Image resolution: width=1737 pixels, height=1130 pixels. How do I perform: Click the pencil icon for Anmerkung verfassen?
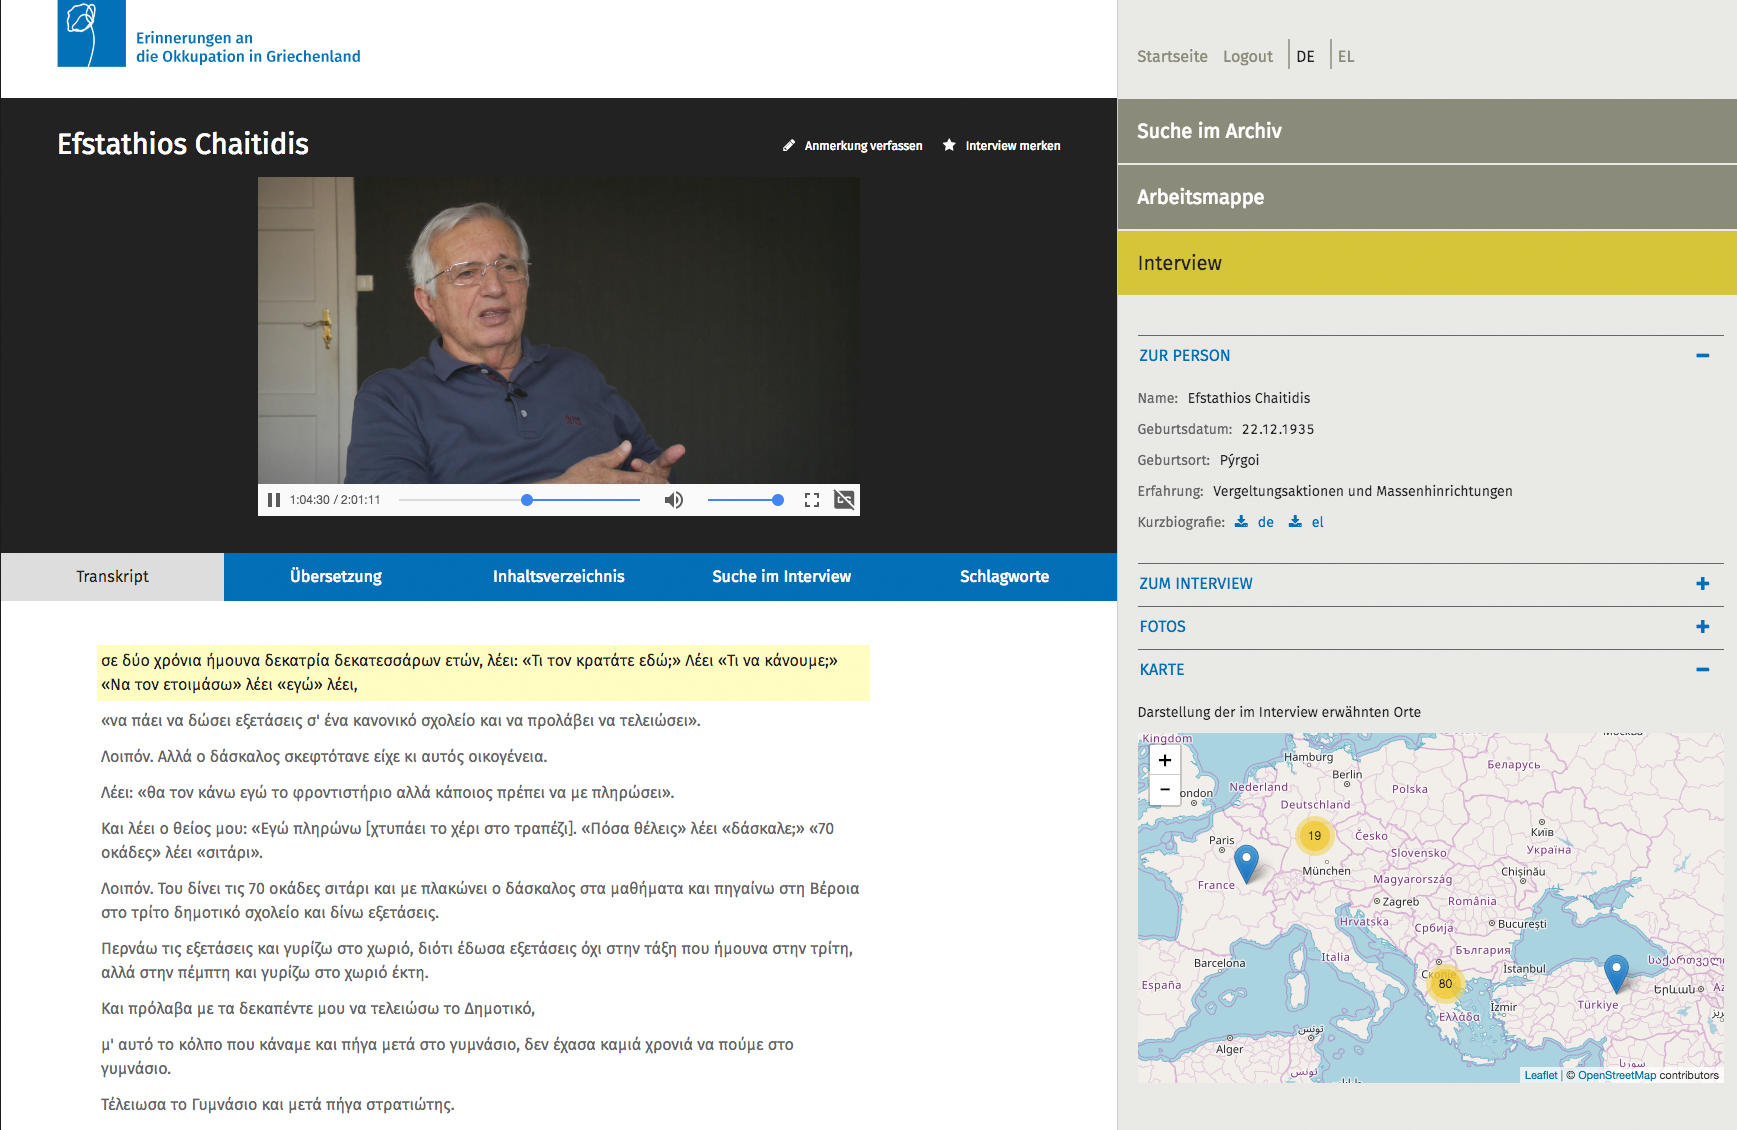point(789,146)
